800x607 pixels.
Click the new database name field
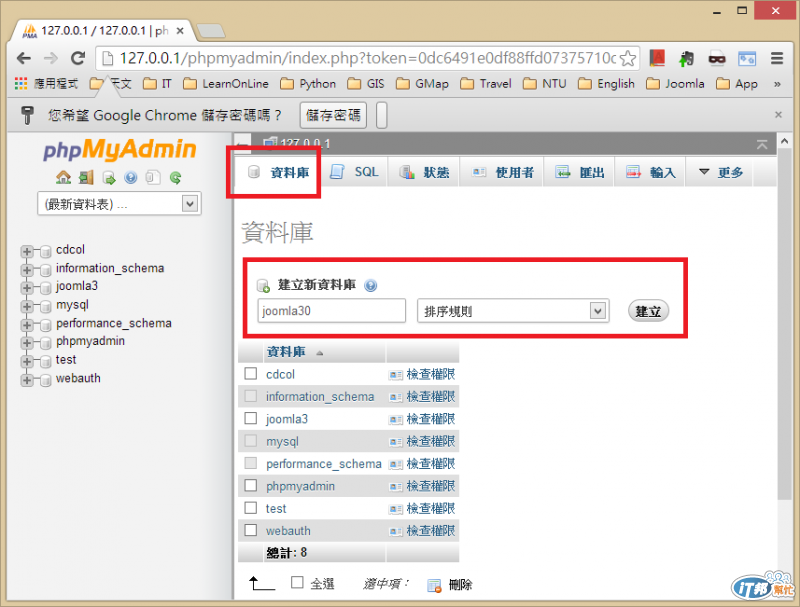point(332,311)
